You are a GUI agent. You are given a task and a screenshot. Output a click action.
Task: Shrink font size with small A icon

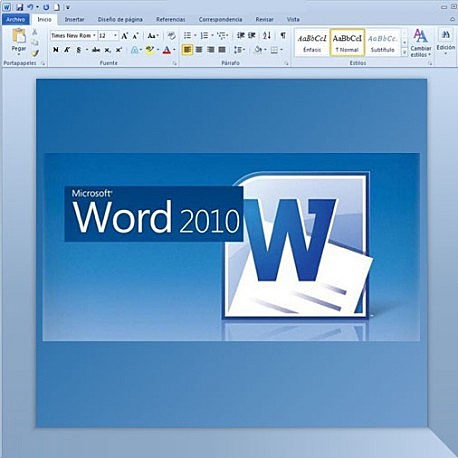135,36
